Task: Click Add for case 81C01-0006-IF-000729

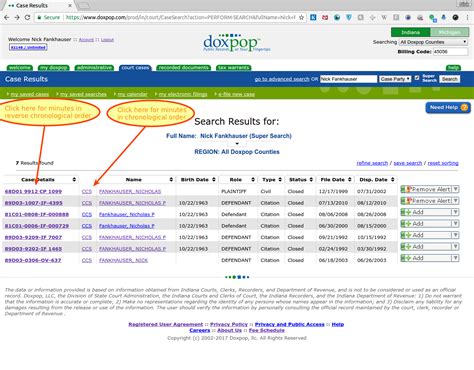Action: click(426, 224)
